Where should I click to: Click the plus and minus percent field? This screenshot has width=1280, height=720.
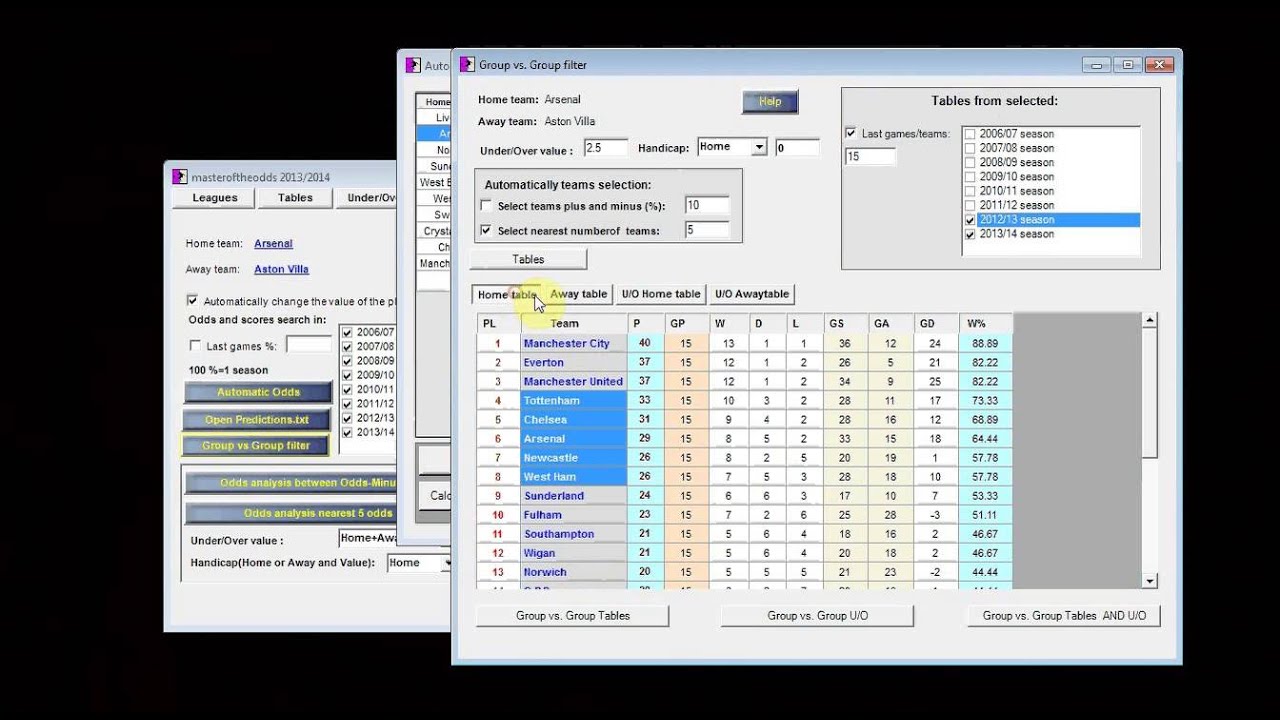pyautogui.click(x=707, y=205)
